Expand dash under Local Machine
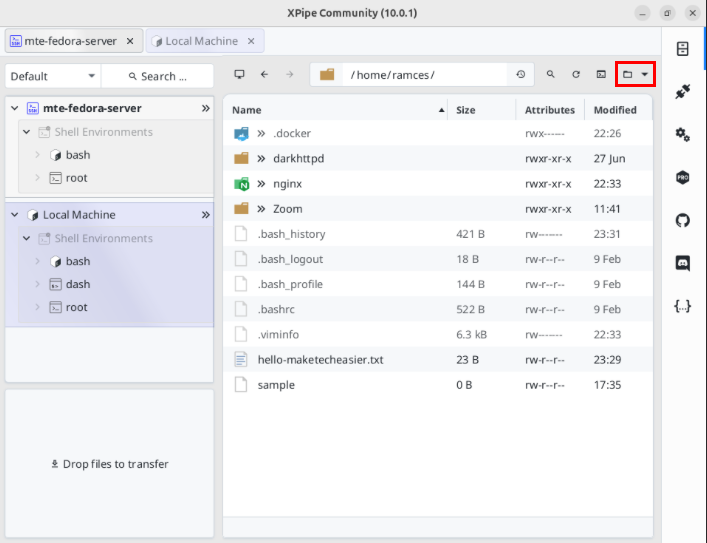This screenshot has width=707, height=543. click(37, 284)
